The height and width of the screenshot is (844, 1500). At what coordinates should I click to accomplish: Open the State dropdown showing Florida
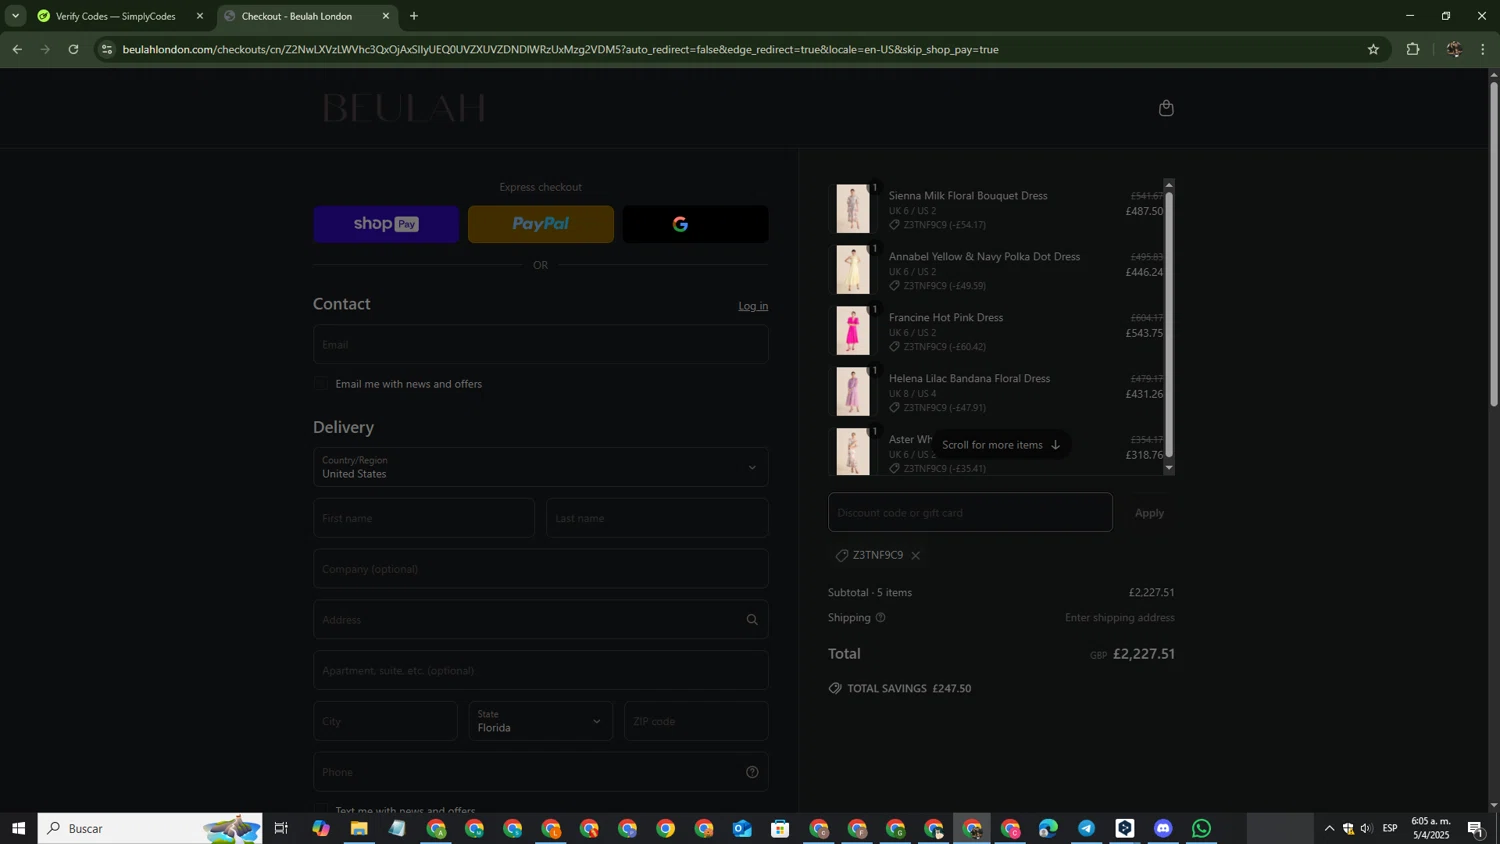click(541, 721)
